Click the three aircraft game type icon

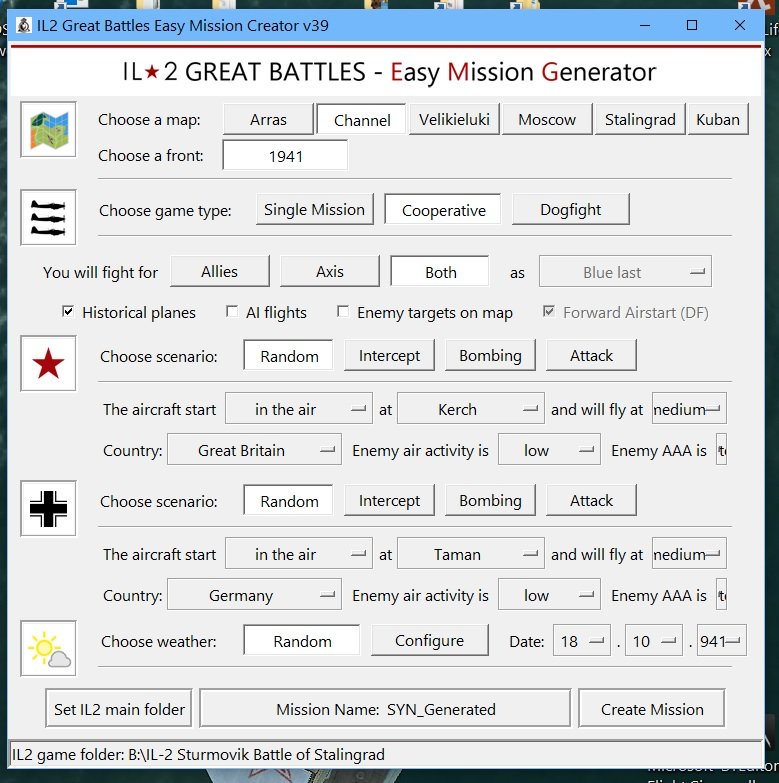48,217
